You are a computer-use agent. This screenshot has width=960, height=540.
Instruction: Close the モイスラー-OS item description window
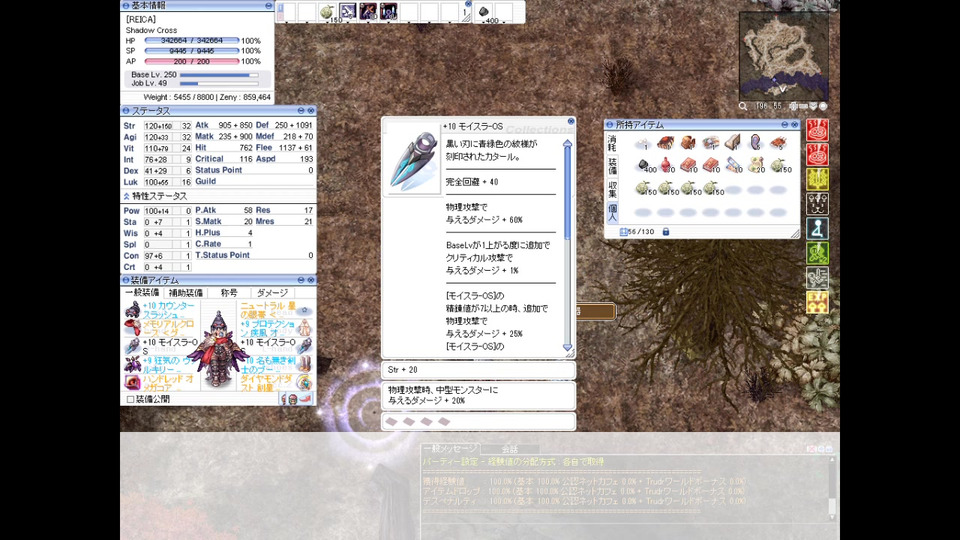[571, 121]
